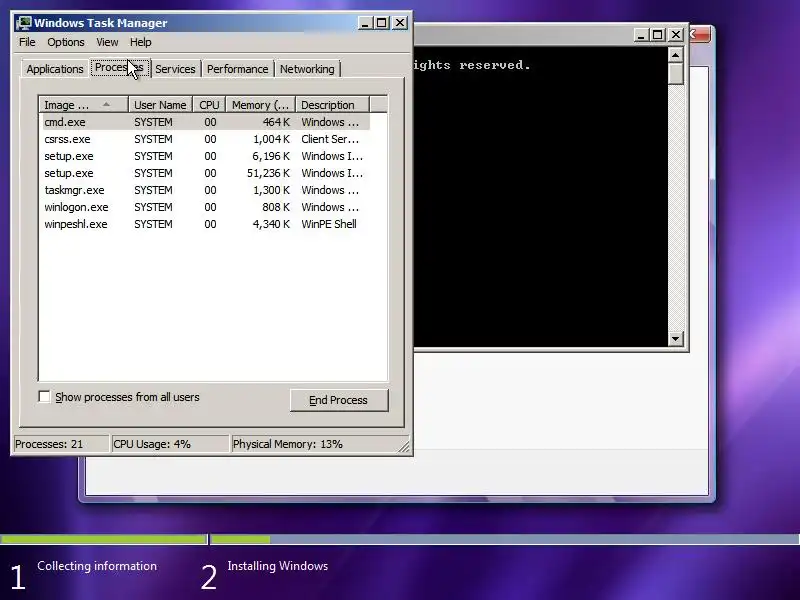
Task: Open the Options menu
Action: [x=66, y=42]
